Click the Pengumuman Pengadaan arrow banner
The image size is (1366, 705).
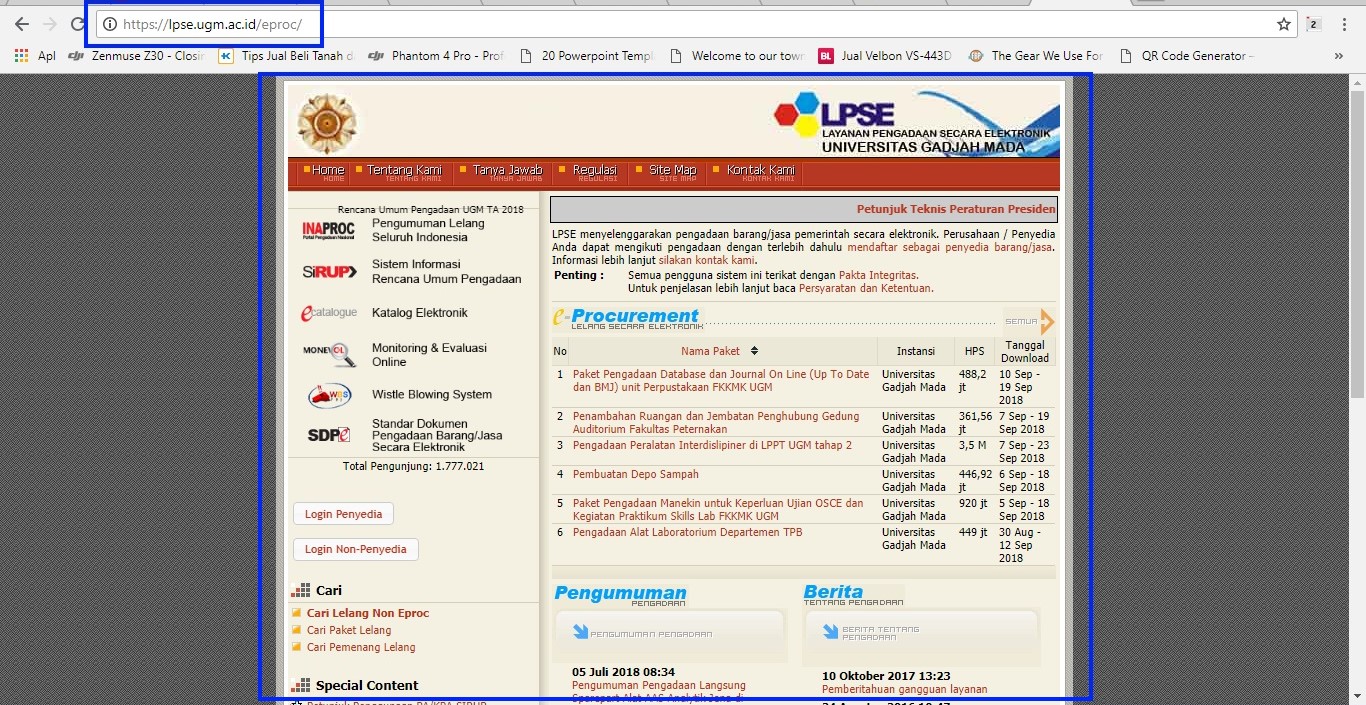pyautogui.click(x=668, y=633)
